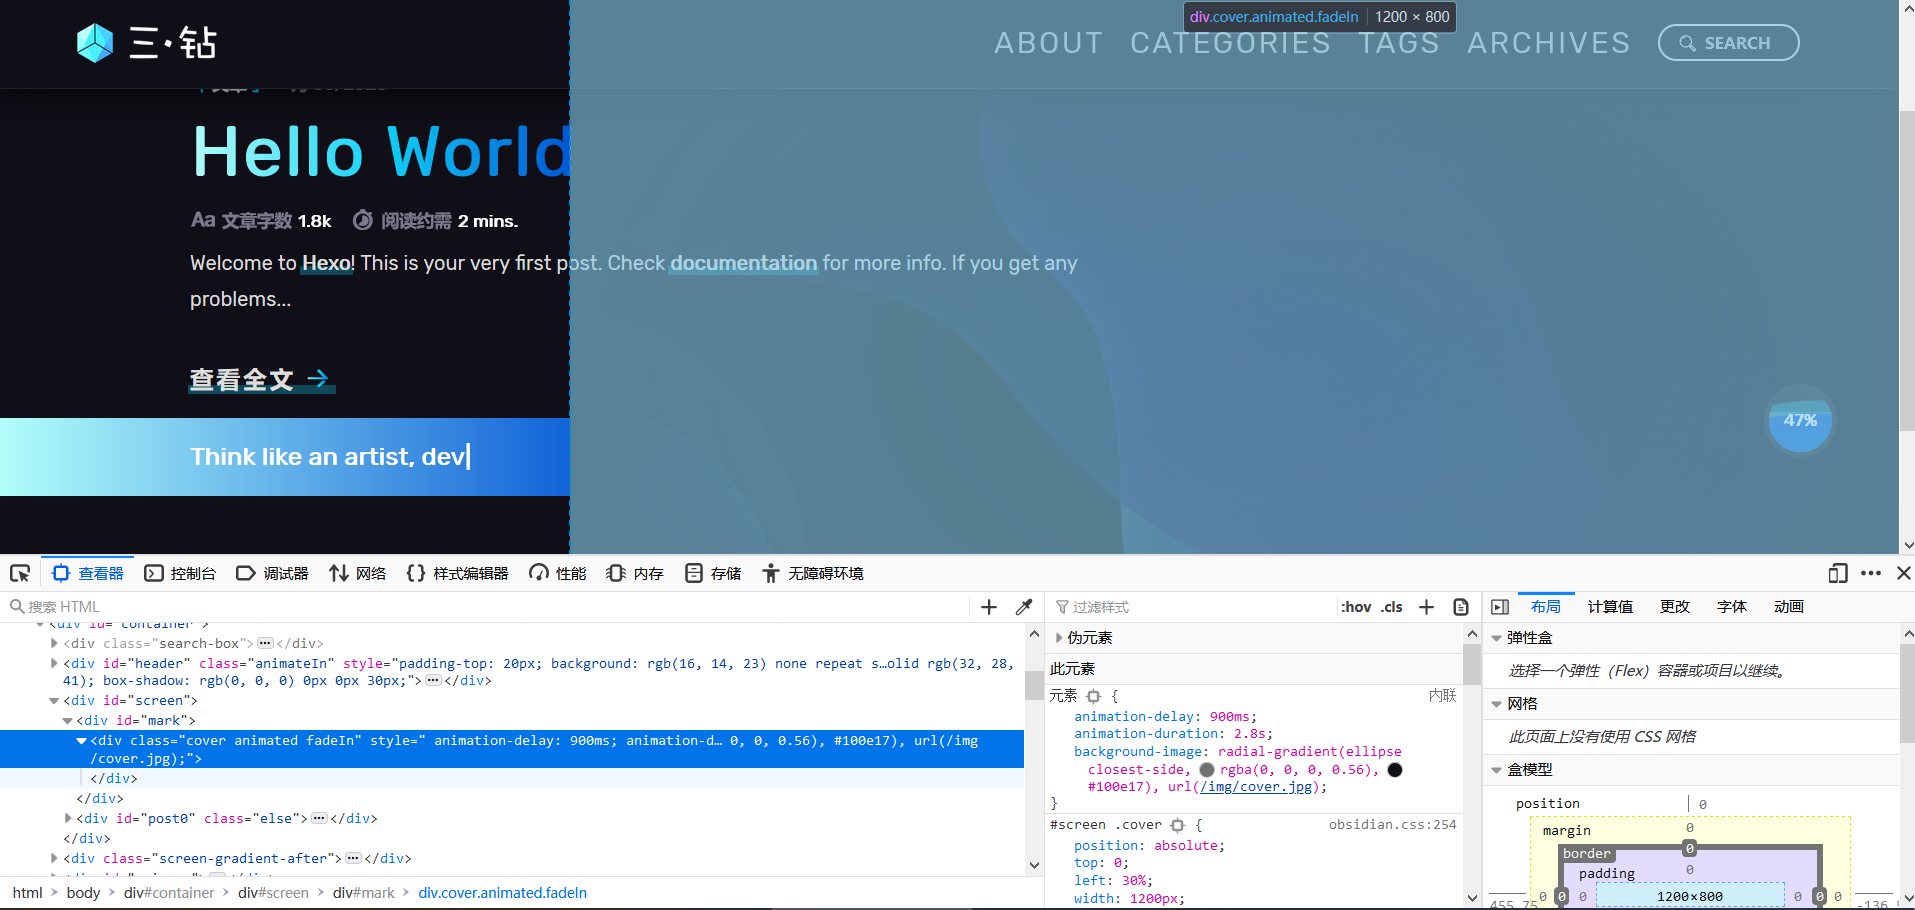Toggle the .cls class editor
This screenshot has width=1915, height=910.
[x=1392, y=607]
